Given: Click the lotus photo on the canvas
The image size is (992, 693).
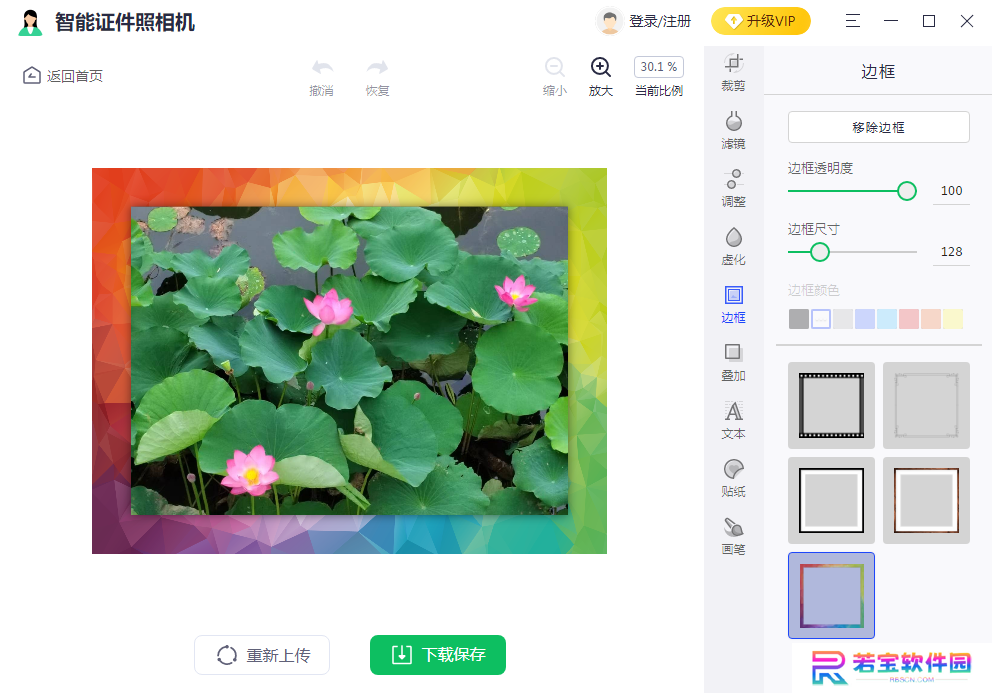Looking at the screenshot, I should click(x=349, y=361).
